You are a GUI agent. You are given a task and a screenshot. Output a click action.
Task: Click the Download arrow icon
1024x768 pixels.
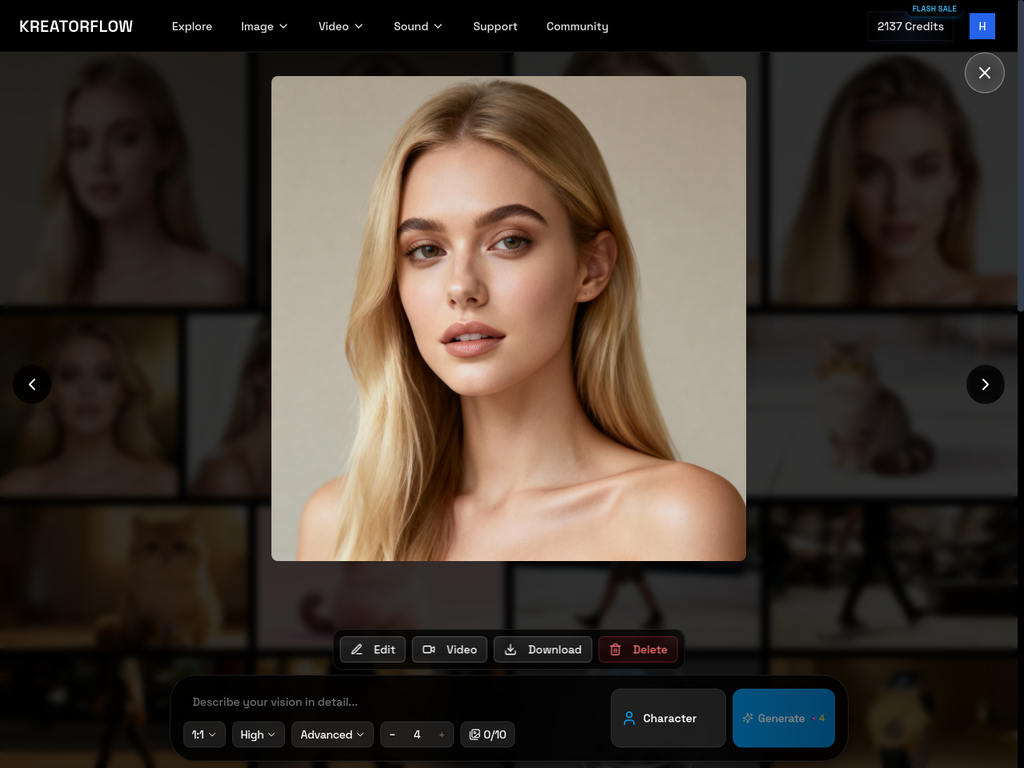[x=513, y=649]
